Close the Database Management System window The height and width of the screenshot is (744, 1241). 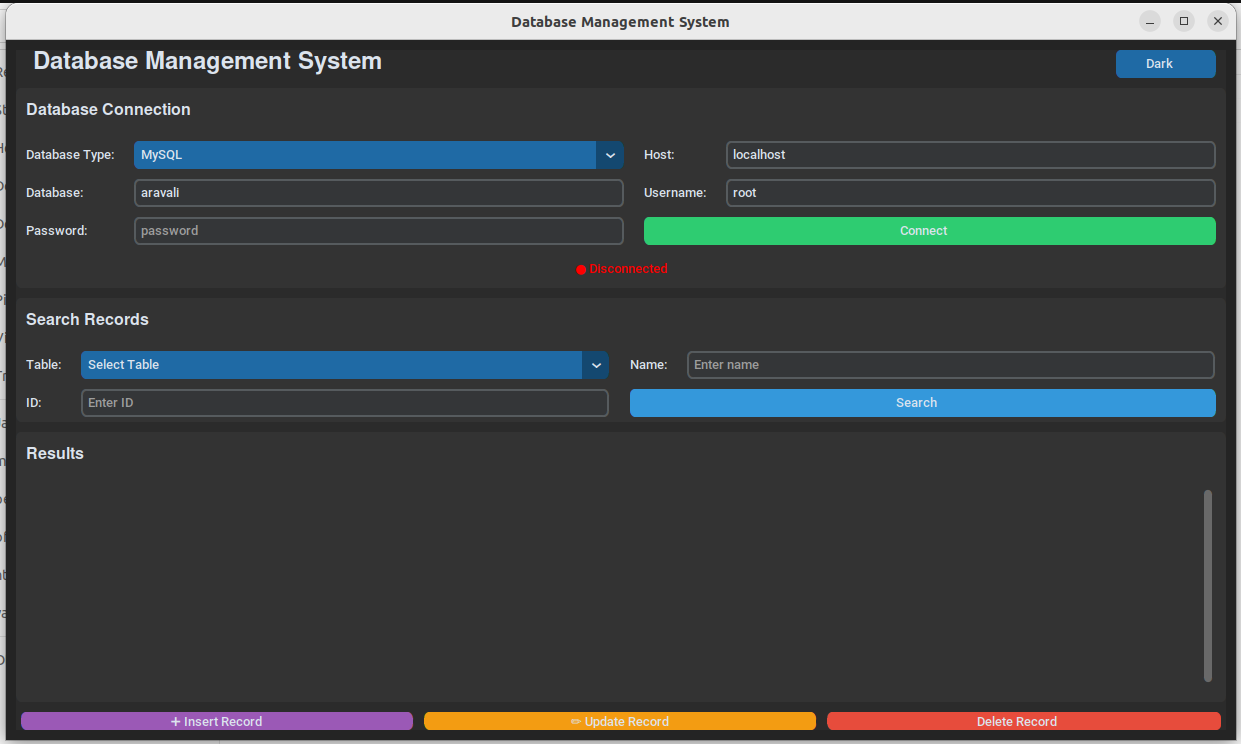[x=1217, y=21]
